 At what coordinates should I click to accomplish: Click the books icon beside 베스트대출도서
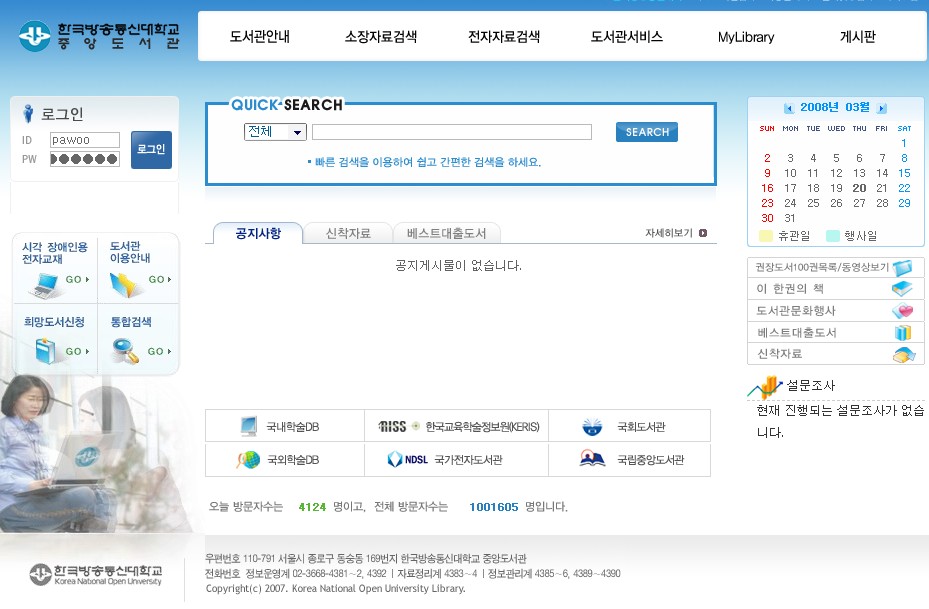[902, 332]
